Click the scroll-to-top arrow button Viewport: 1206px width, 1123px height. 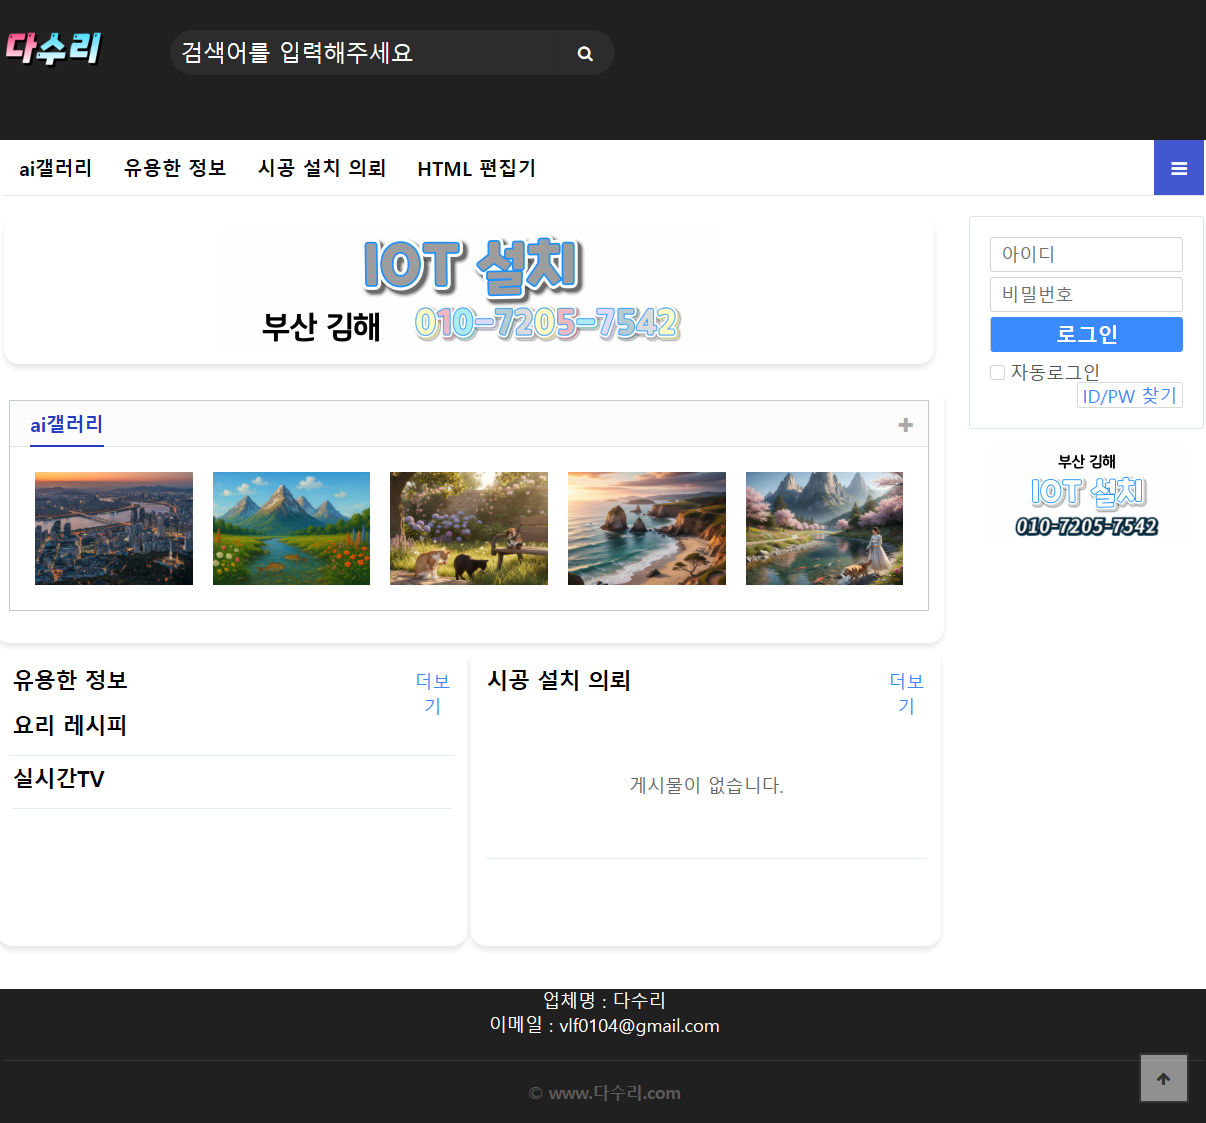pos(1163,1078)
